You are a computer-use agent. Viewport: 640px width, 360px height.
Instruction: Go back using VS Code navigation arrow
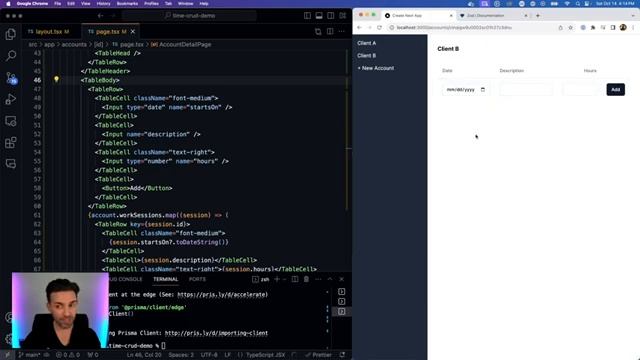coord(100,16)
